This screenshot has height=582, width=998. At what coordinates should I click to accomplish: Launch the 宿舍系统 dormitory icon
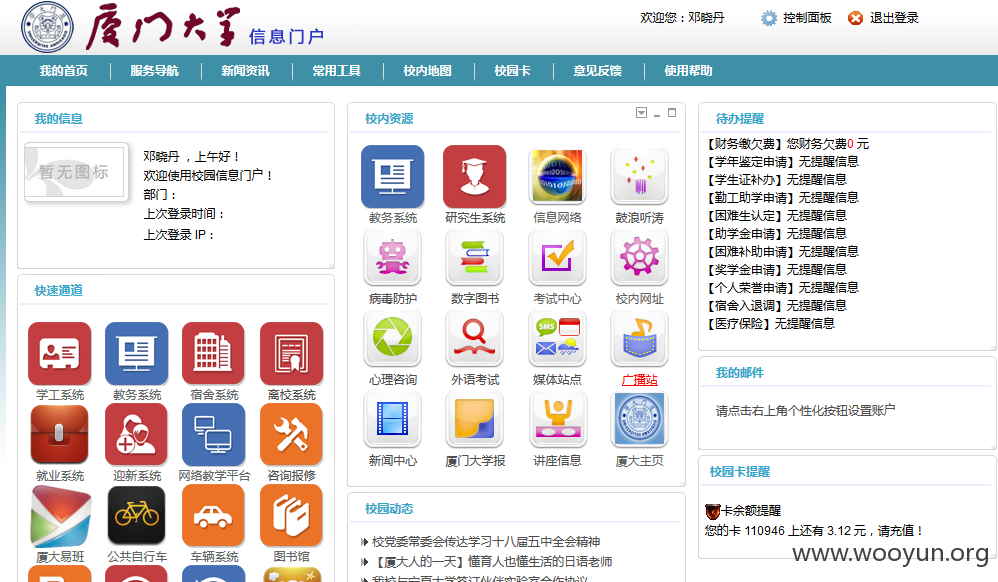(214, 354)
